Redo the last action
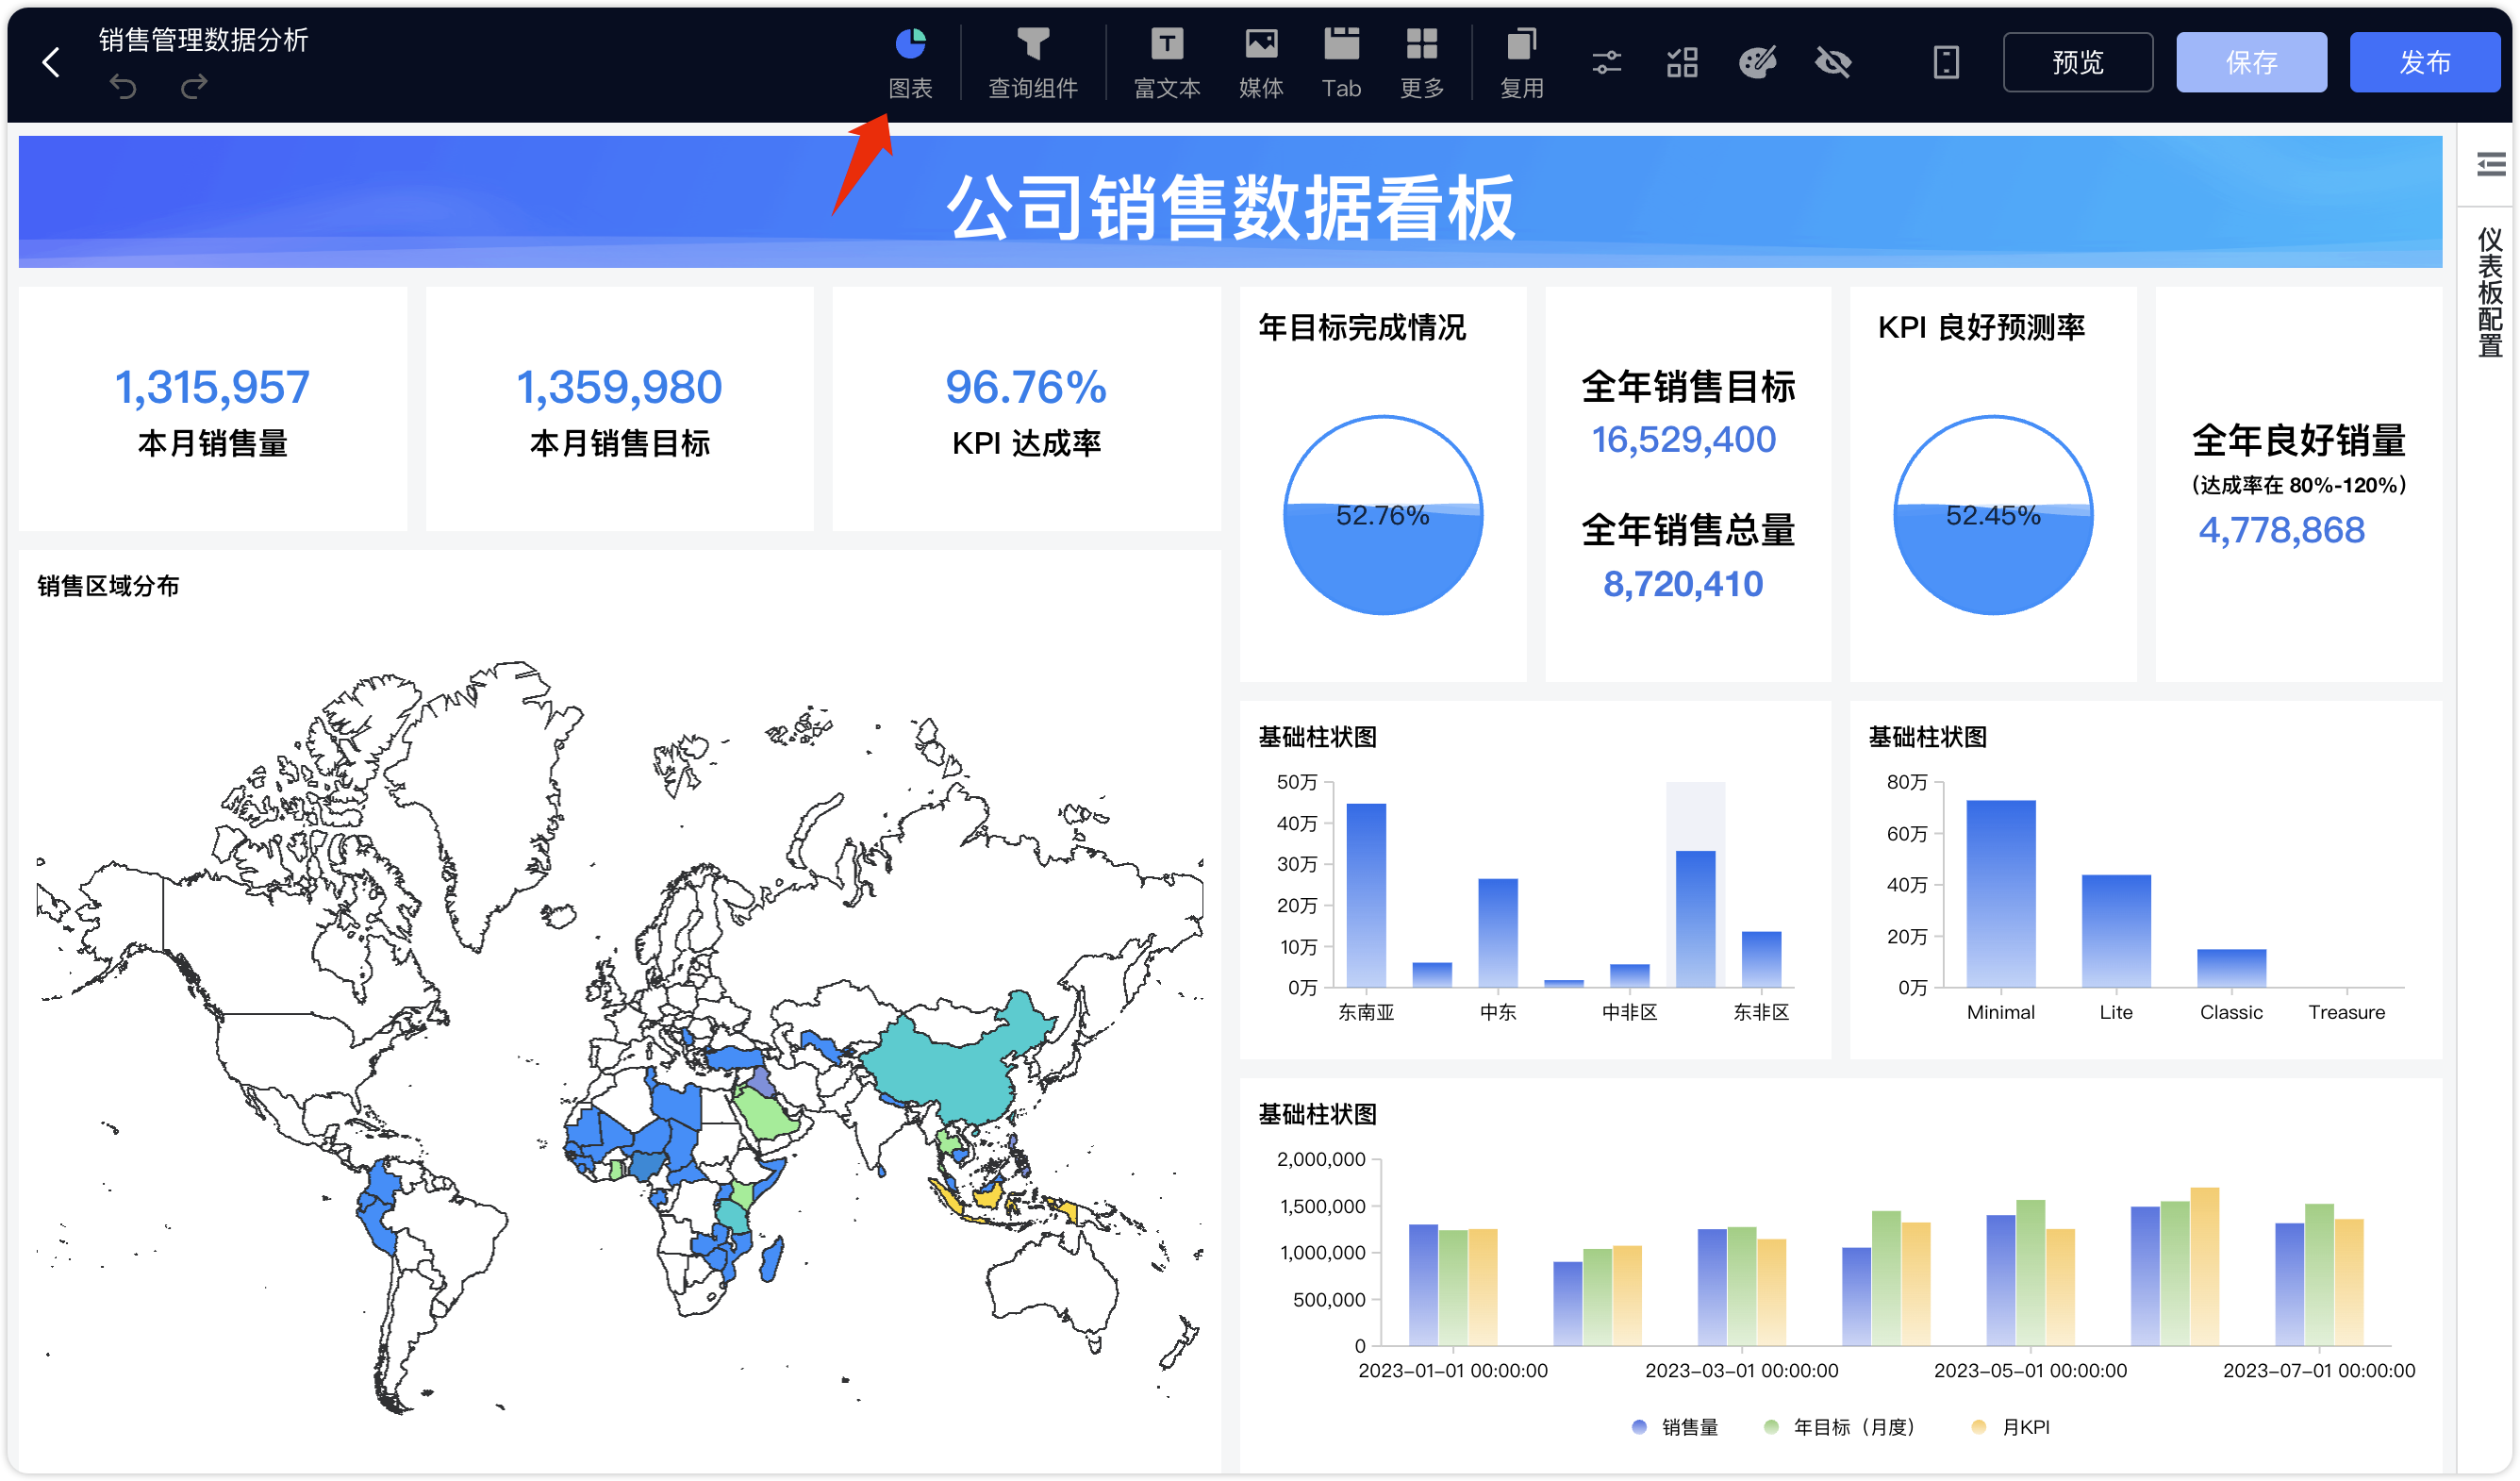This screenshot has height=1481, width=2520. [x=194, y=87]
